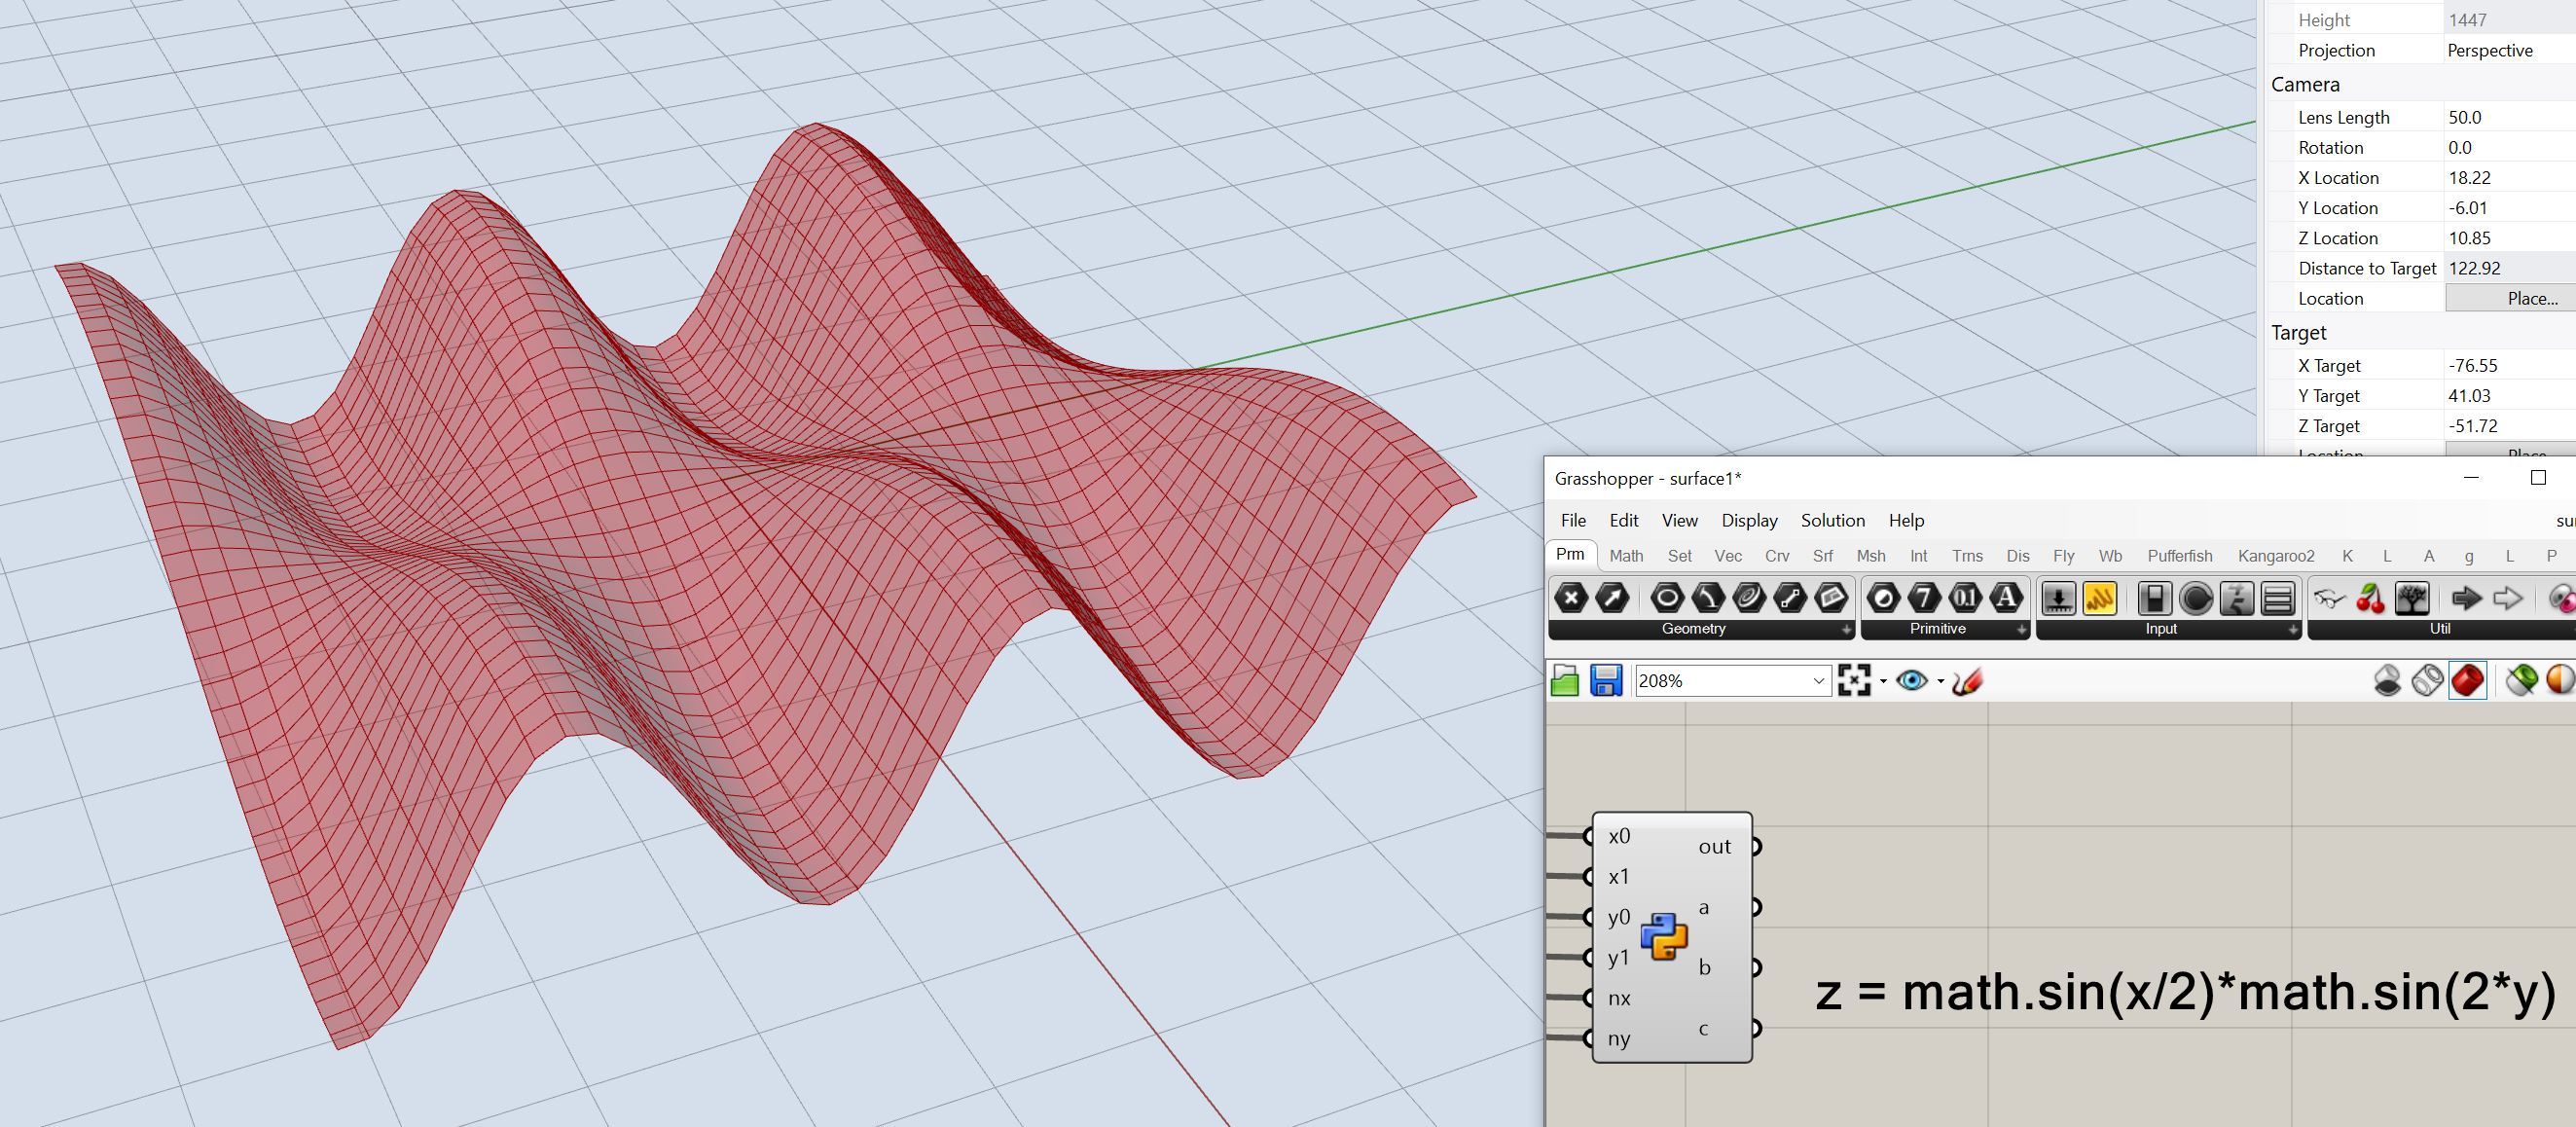2576x1127 pixels.
Task: Pick the Integer parameter icon showing 7
Action: (x=1925, y=598)
